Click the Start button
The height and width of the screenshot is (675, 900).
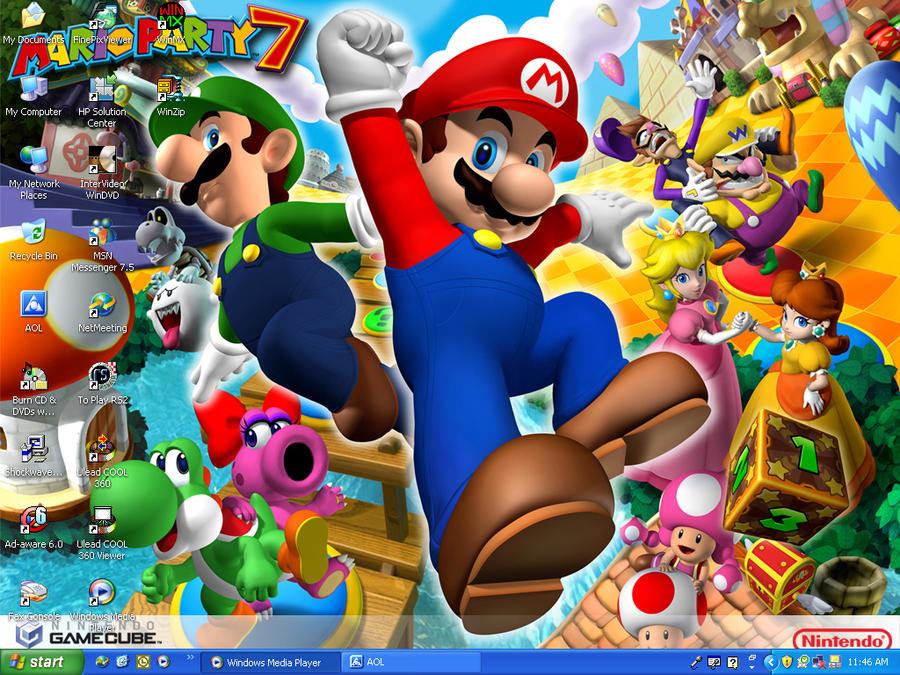pyautogui.click(x=40, y=661)
